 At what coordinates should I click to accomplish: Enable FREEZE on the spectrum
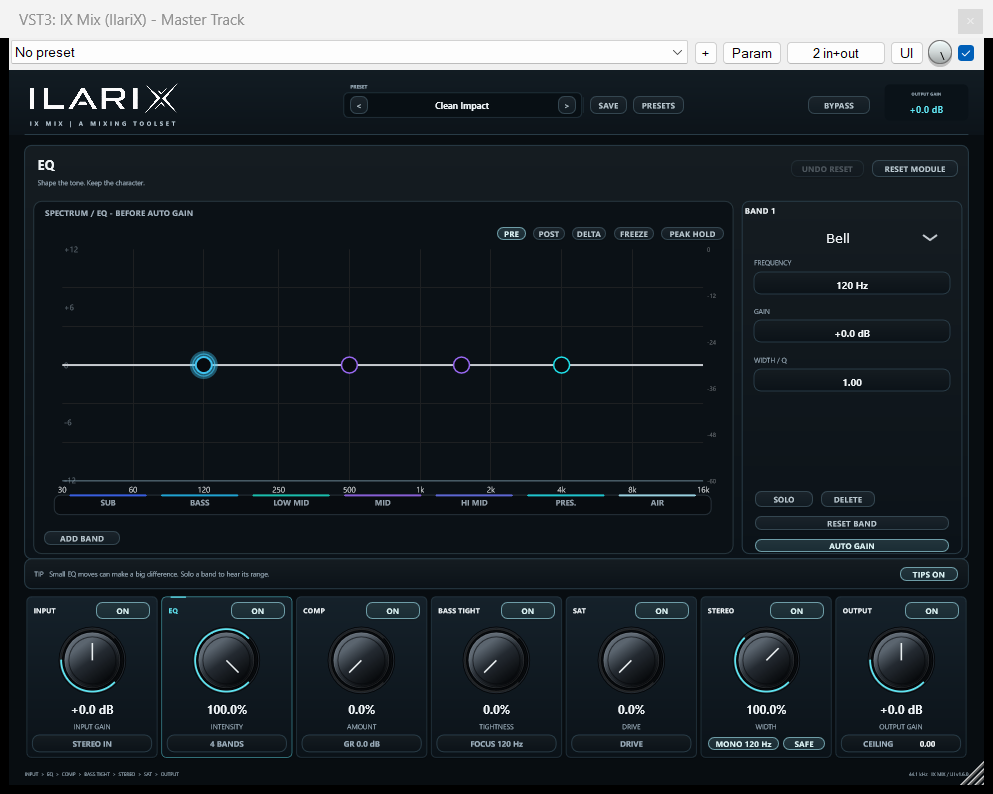634,234
